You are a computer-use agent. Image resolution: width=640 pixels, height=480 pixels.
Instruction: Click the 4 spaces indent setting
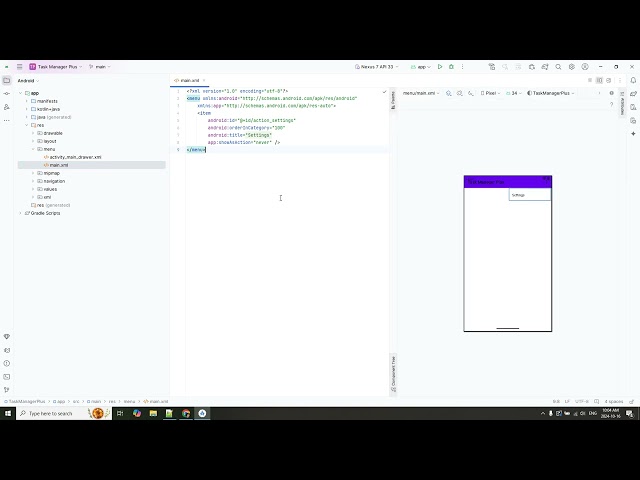pos(614,402)
